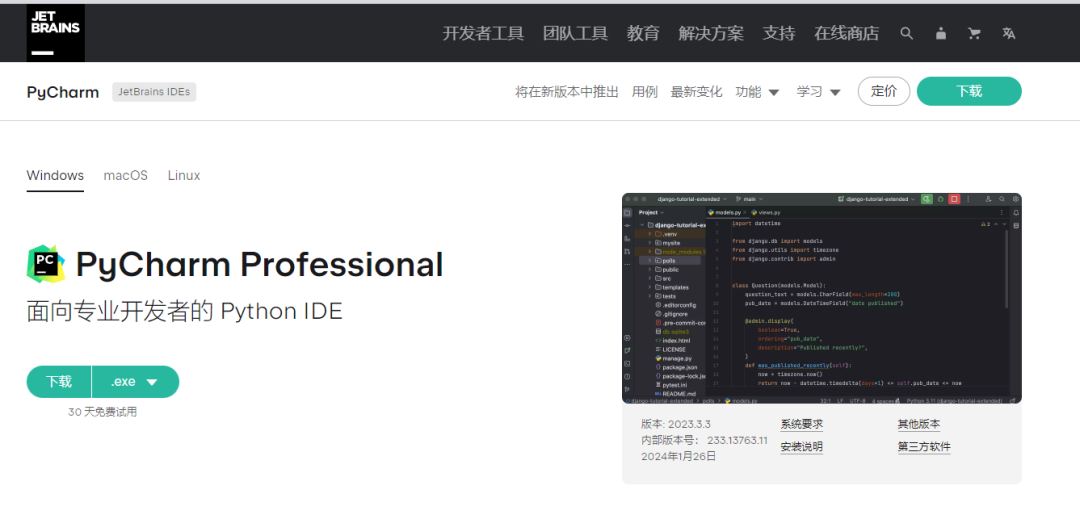Open 将在新版本中推出 page
1080x519 pixels.
point(567,92)
